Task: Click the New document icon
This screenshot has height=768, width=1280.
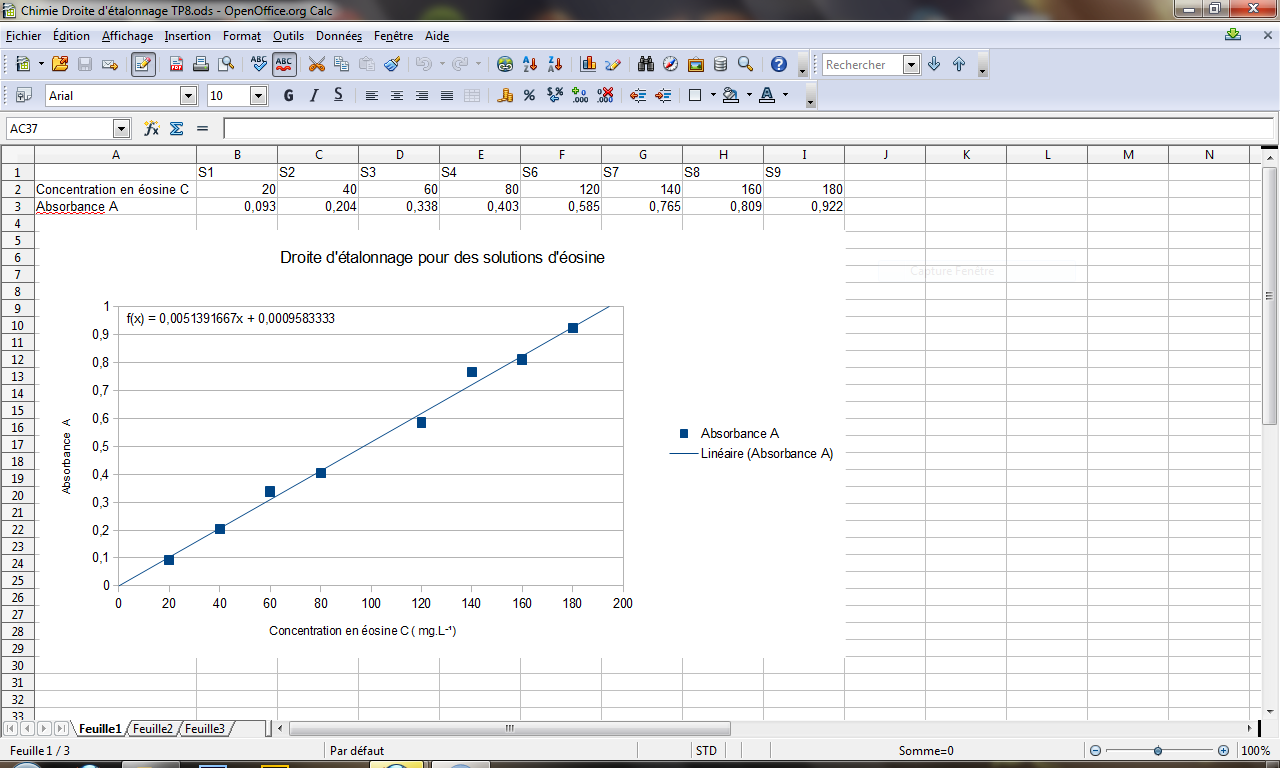Action: pos(22,64)
